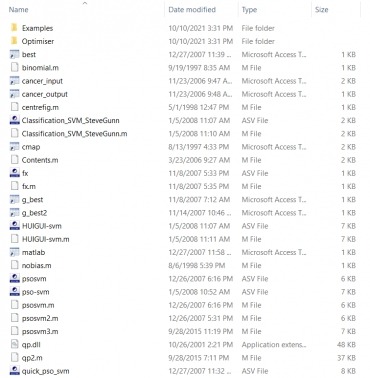
Task: Click the psosvm.m file icon
Action: click(x=14, y=305)
